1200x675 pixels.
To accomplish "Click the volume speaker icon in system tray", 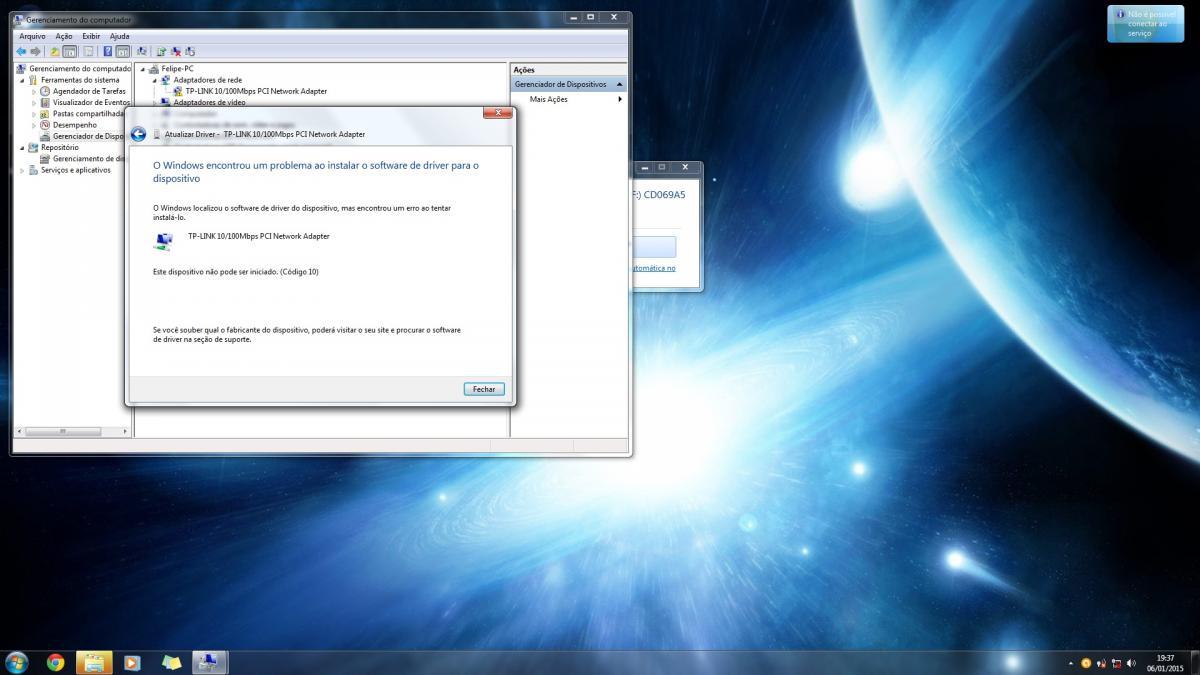I will [x=1131, y=663].
